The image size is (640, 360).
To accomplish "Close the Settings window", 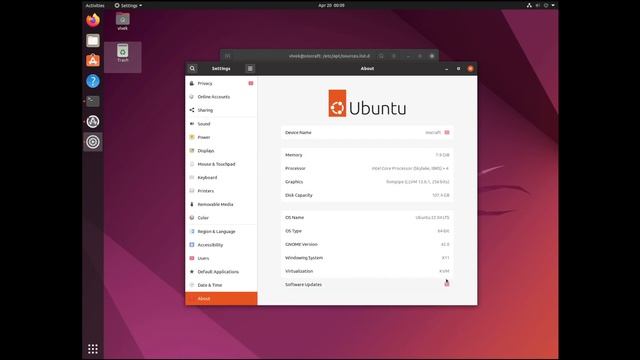I will 470,69.
